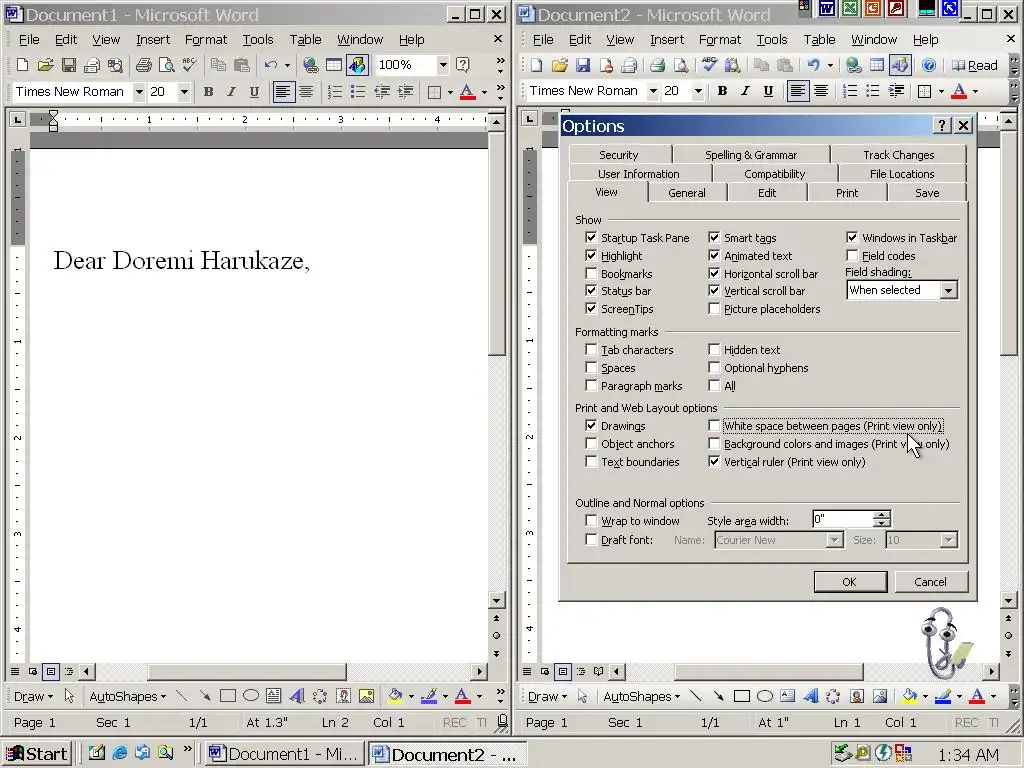1024x768 pixels.
Task: Switch to Spelling & Grammar tab
Action: click(x=751, y=155)
